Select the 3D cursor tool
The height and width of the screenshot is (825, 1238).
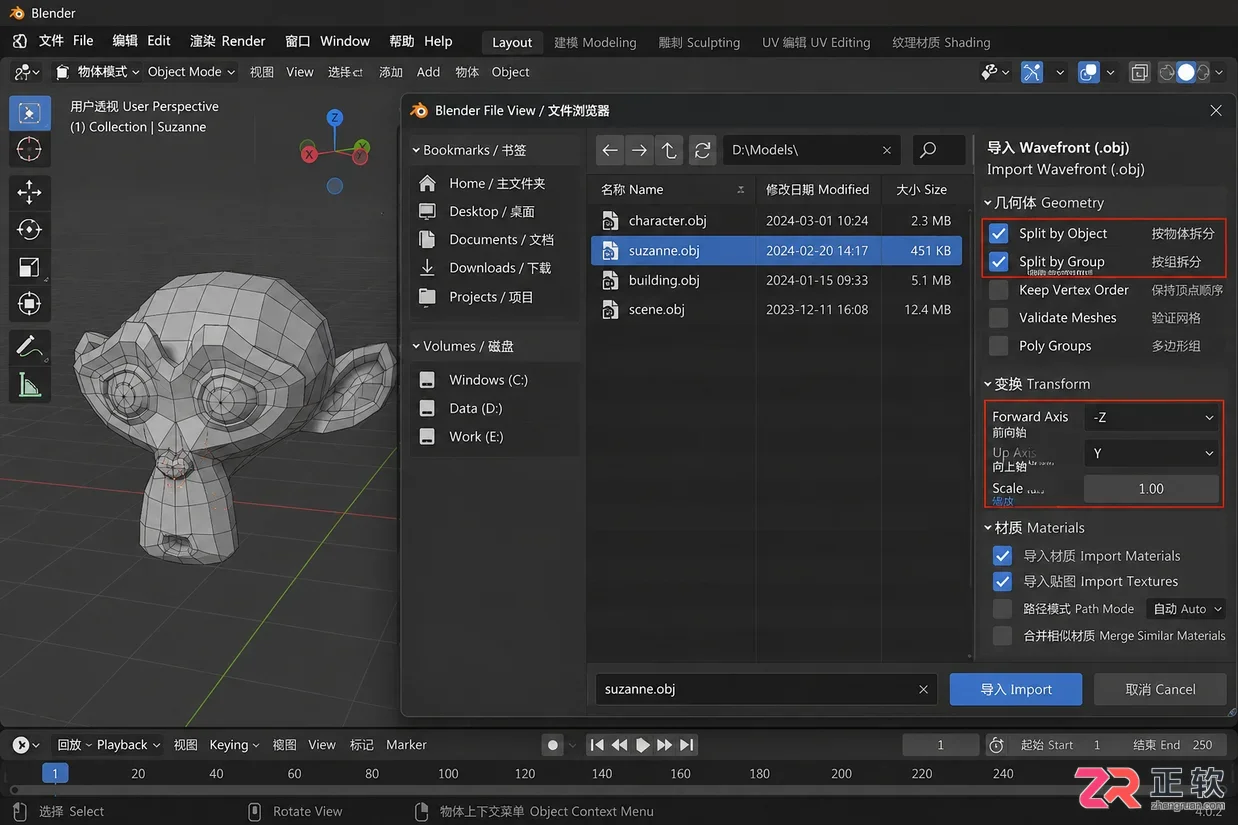tap(30, 149)
